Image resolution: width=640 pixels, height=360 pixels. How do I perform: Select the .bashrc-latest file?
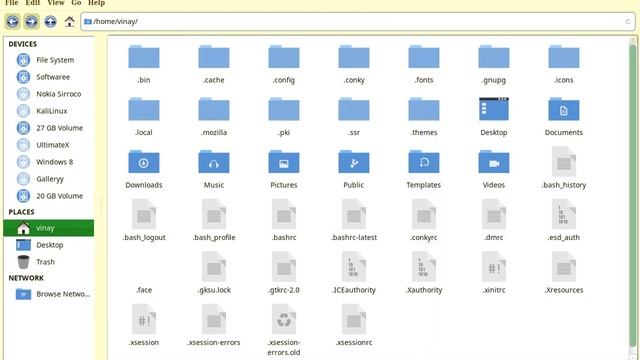[x=354, y=214]
